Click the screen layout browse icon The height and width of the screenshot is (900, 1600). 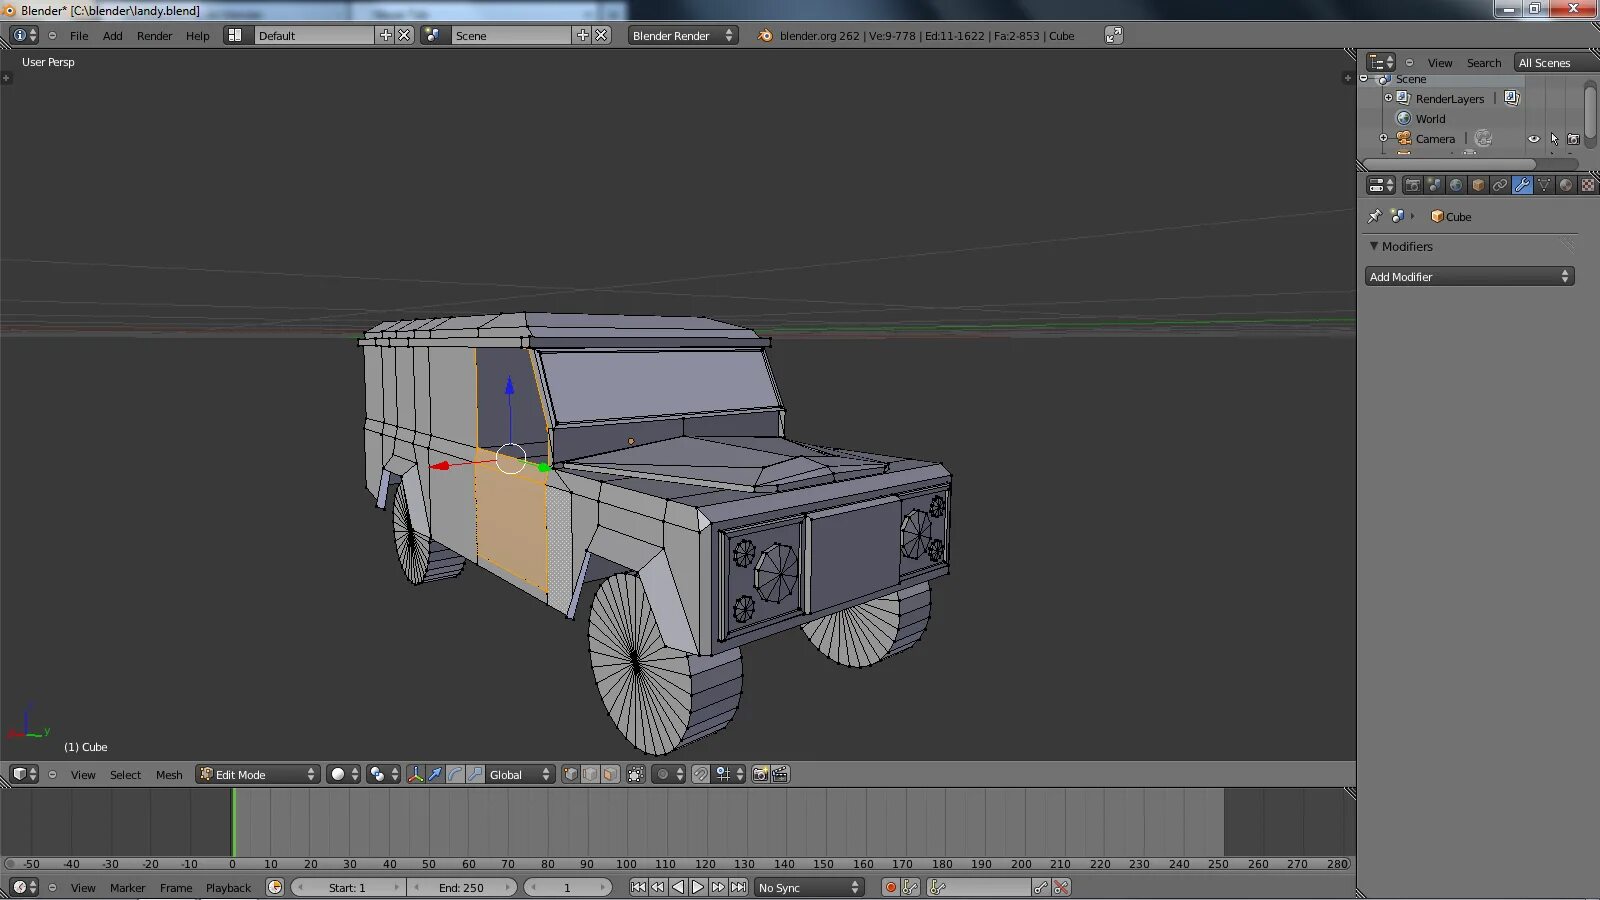click(x=235, y=35)
